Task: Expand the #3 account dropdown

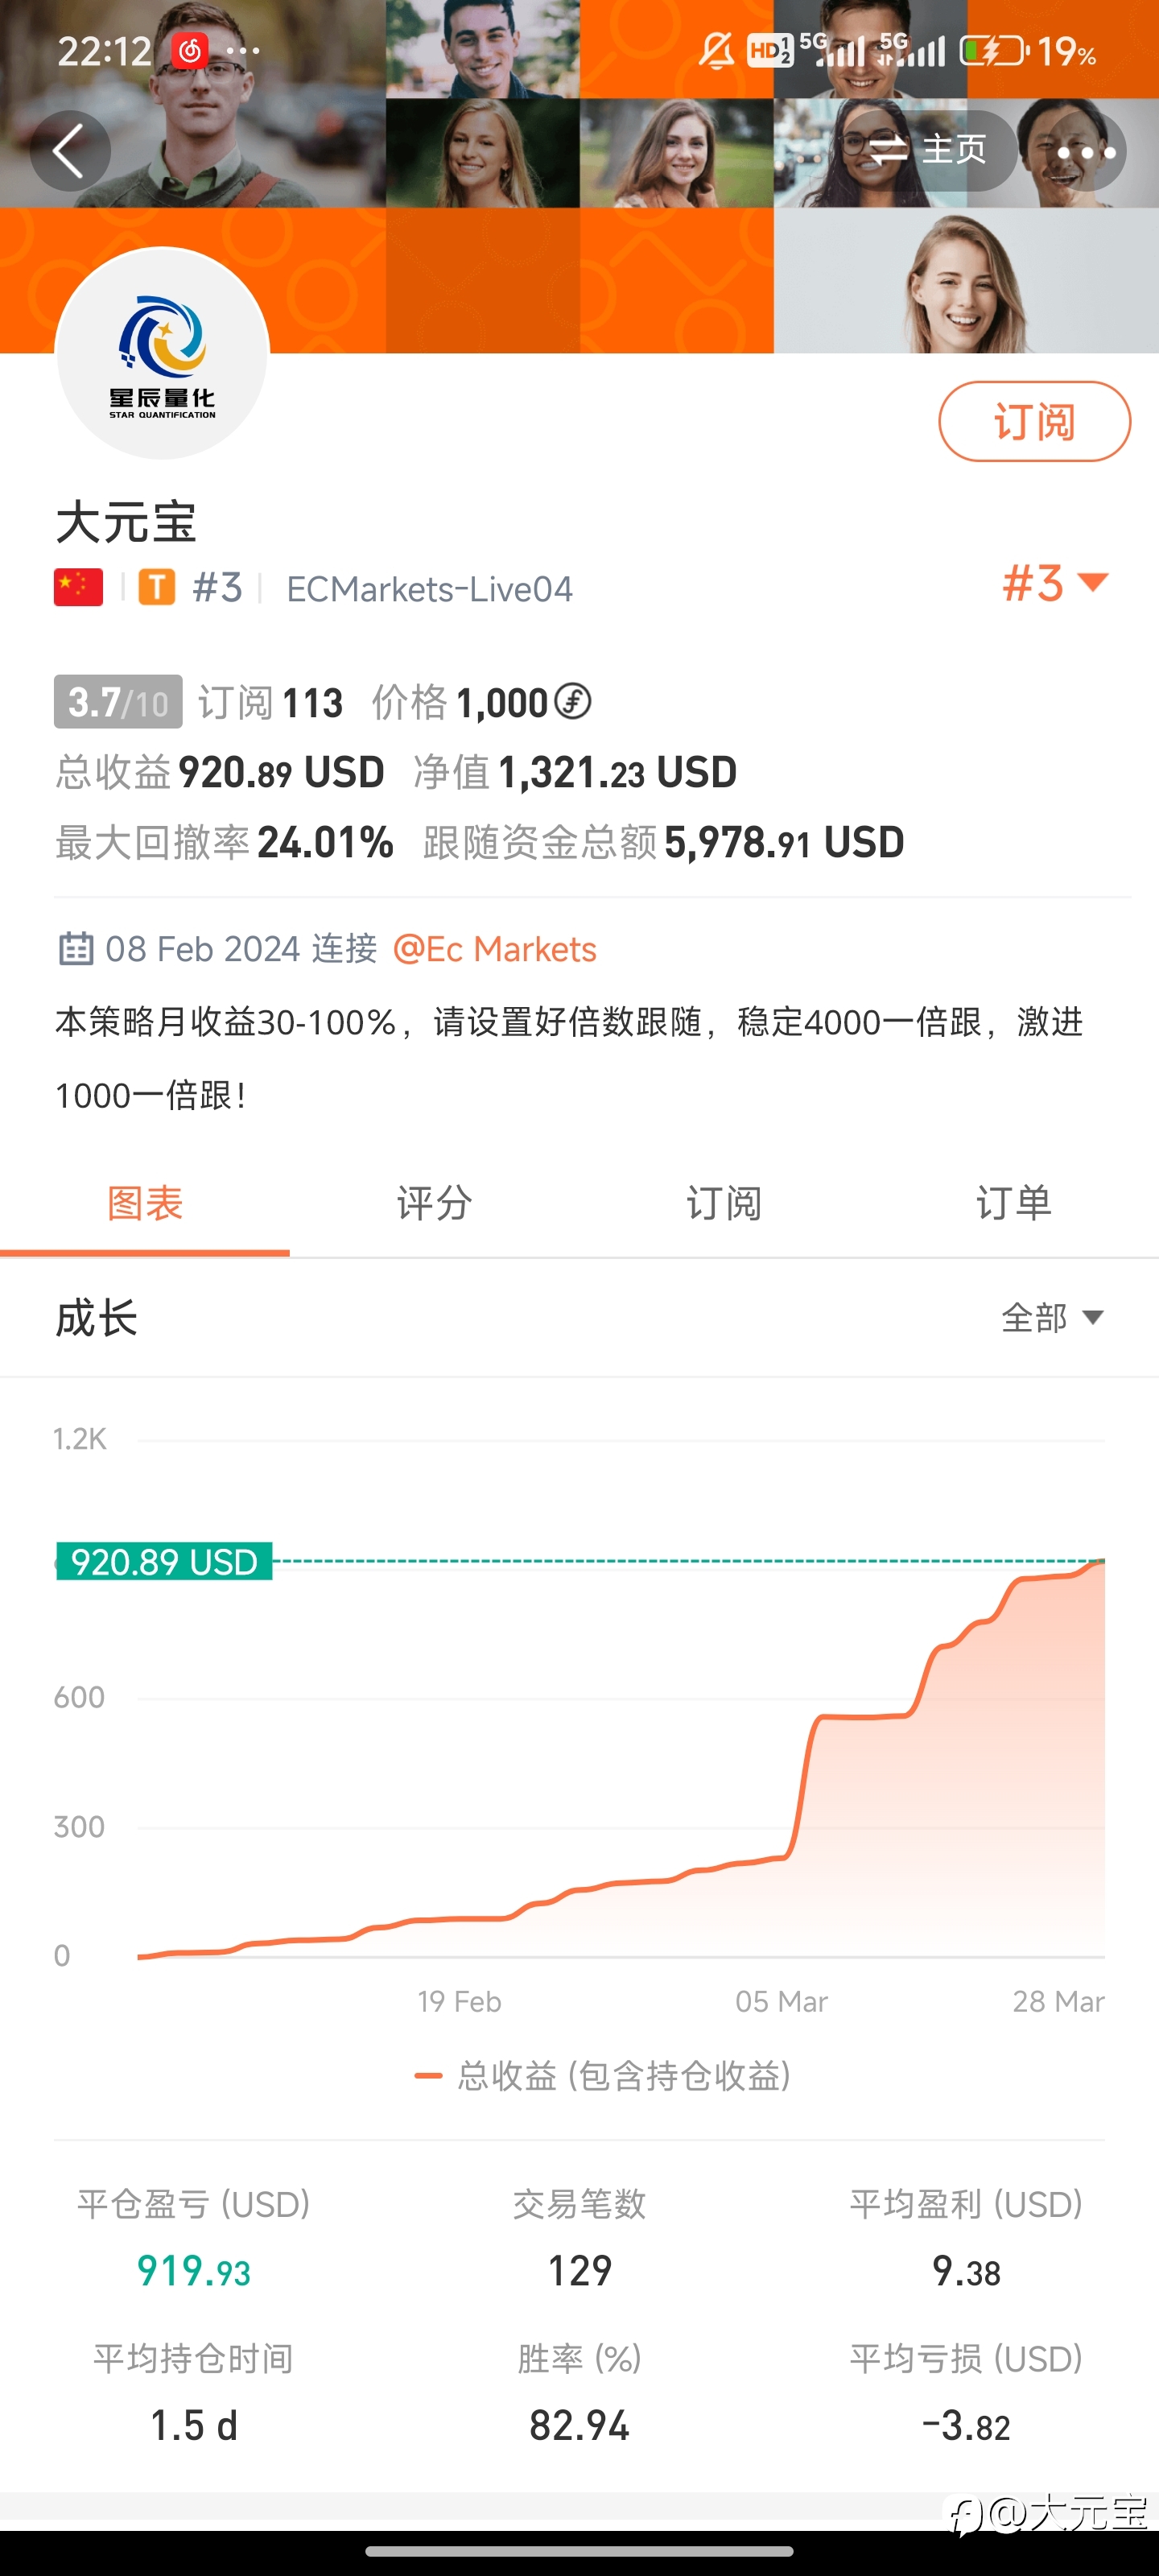Action: [1056, 583]
